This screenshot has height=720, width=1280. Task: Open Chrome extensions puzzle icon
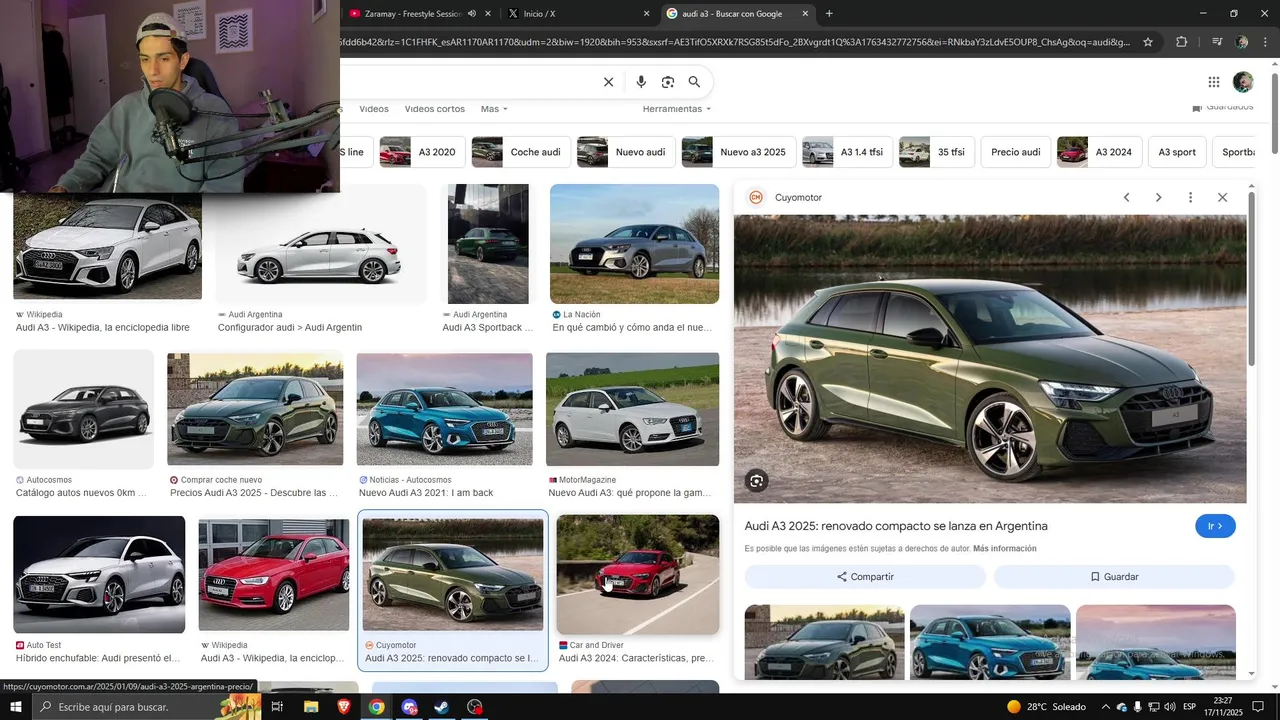(x=1181, y=42)
